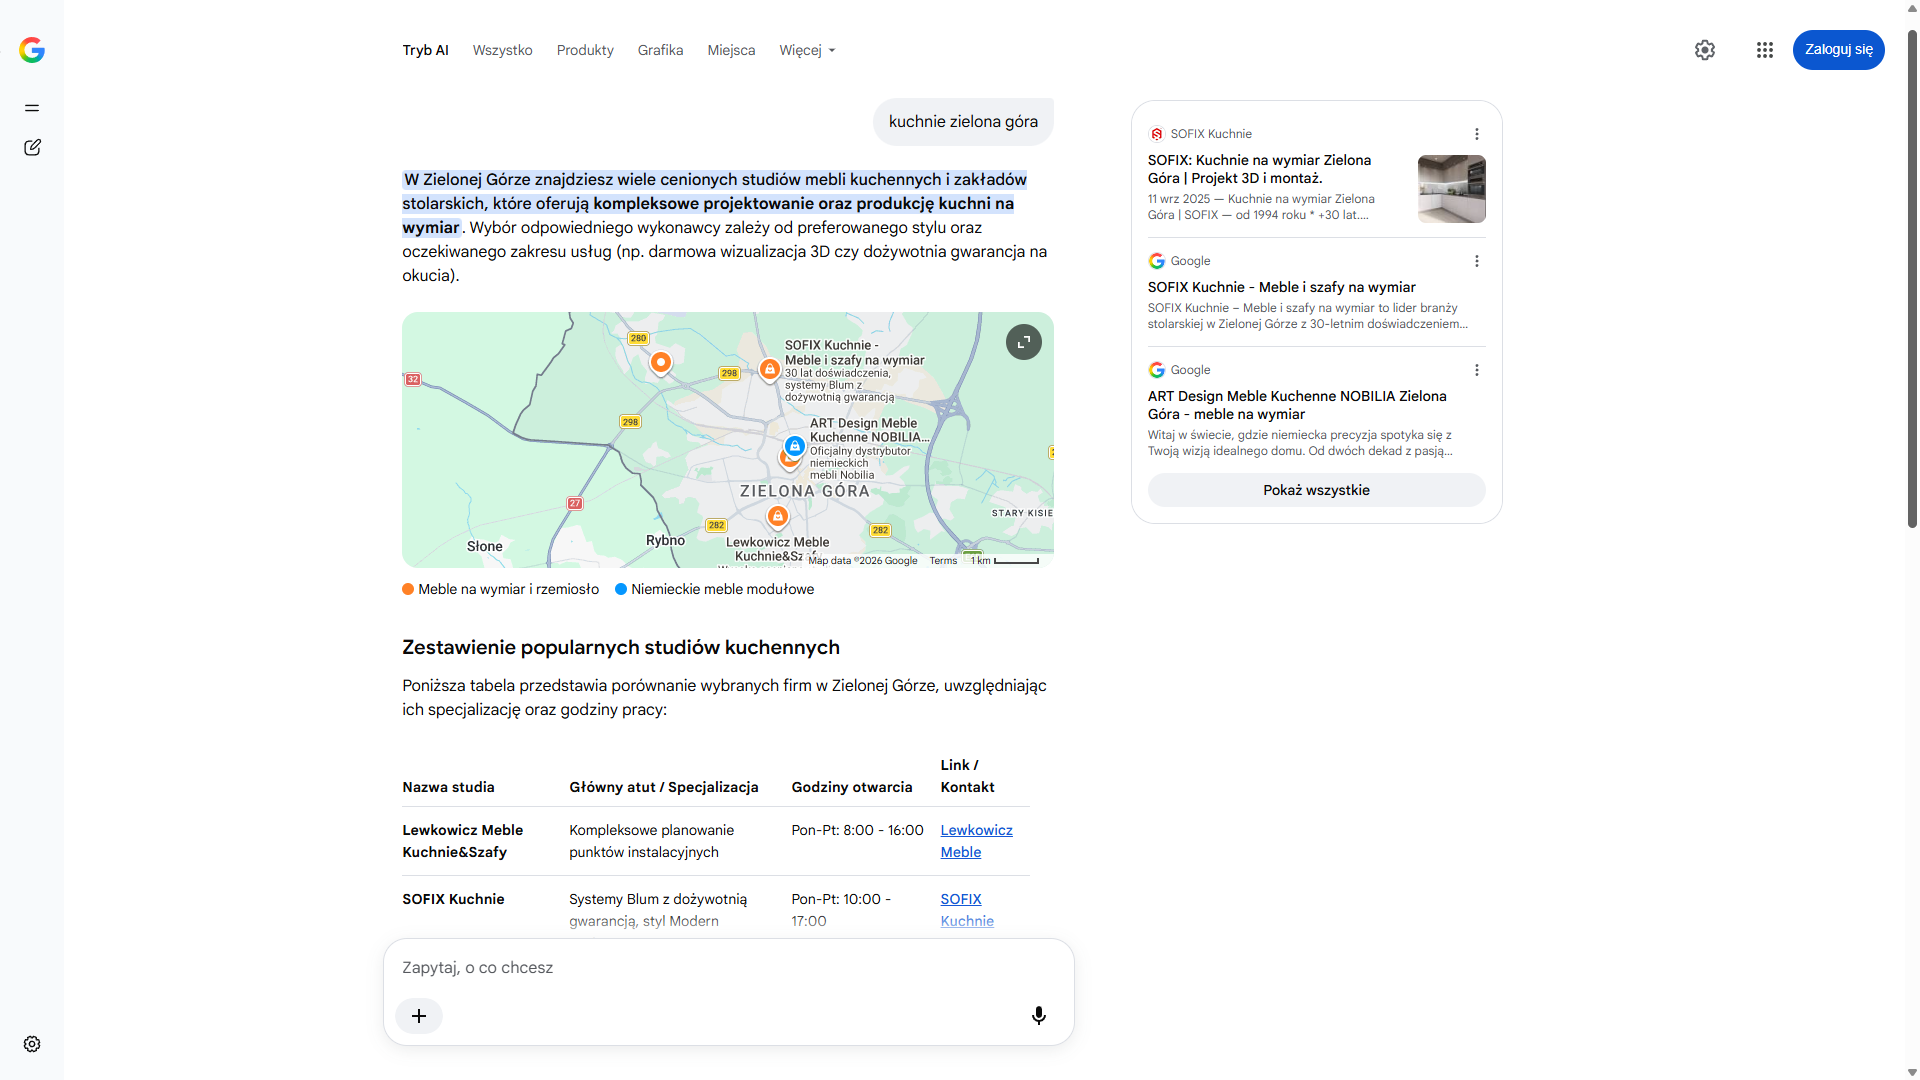The height and width of the screenshot is (1080, 1920).
Task: Open sidebar settings gear at bottom left
Action: tap(32, 1044)
